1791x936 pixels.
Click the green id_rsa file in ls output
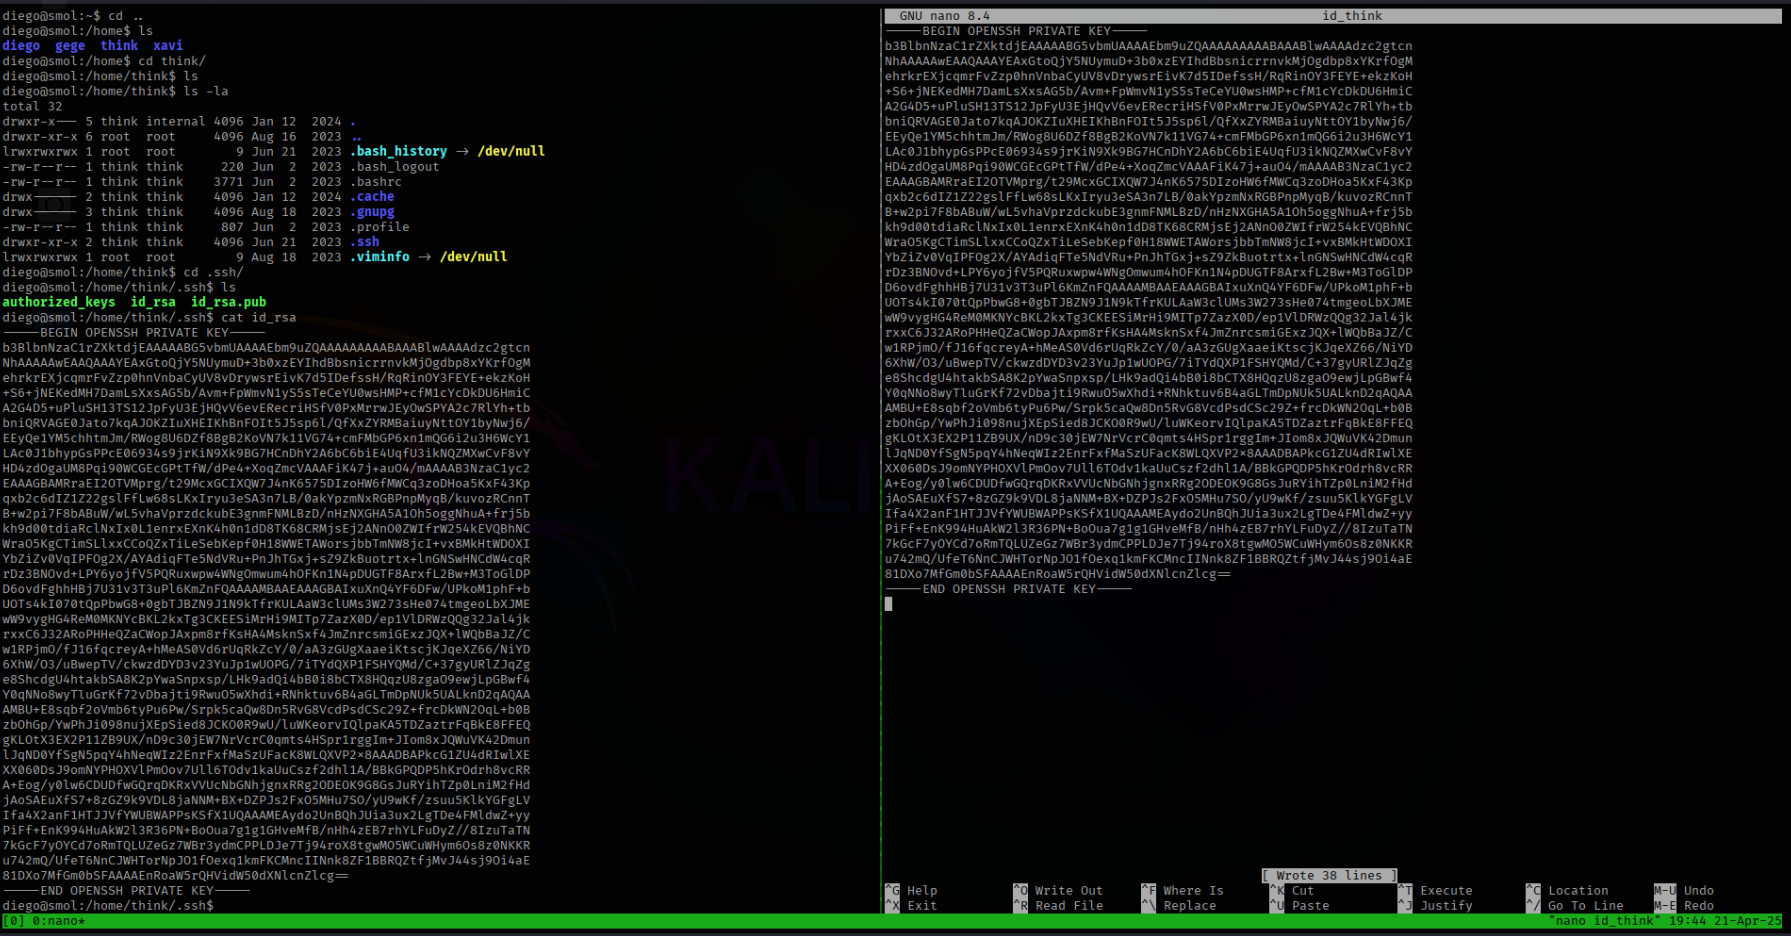pyautogui.click(x=153, y=302)
